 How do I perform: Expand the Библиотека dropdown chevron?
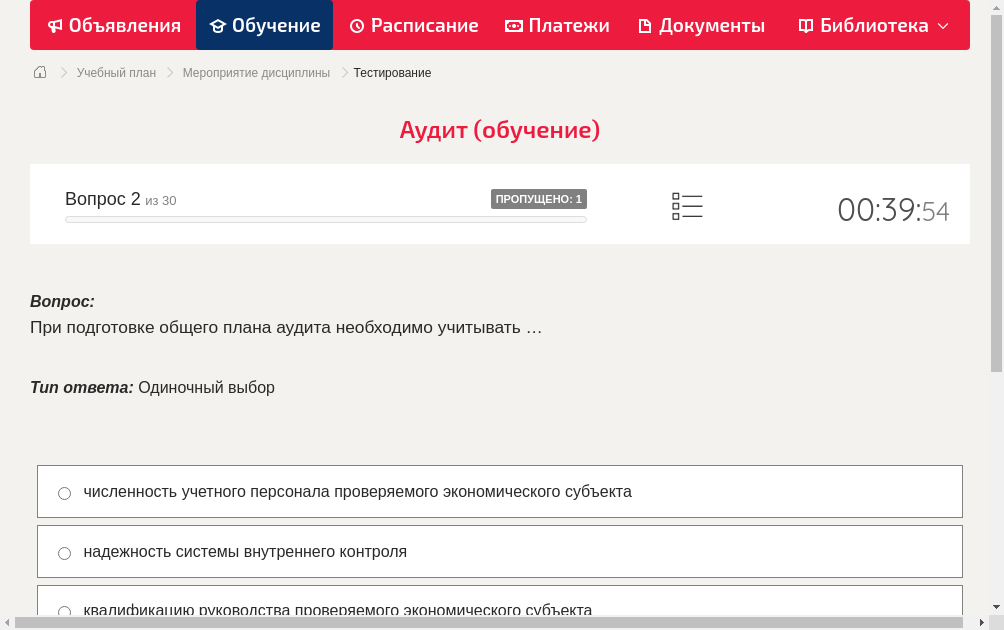[x=943, y=25]
